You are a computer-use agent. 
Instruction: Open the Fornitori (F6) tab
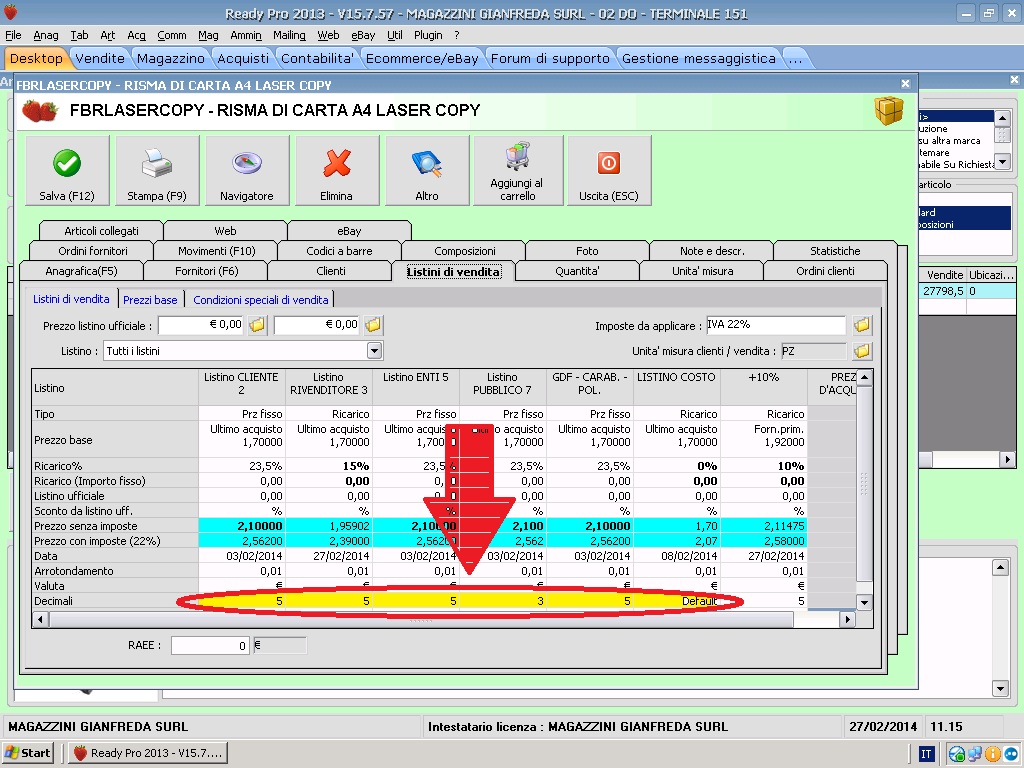coord(206,271)
